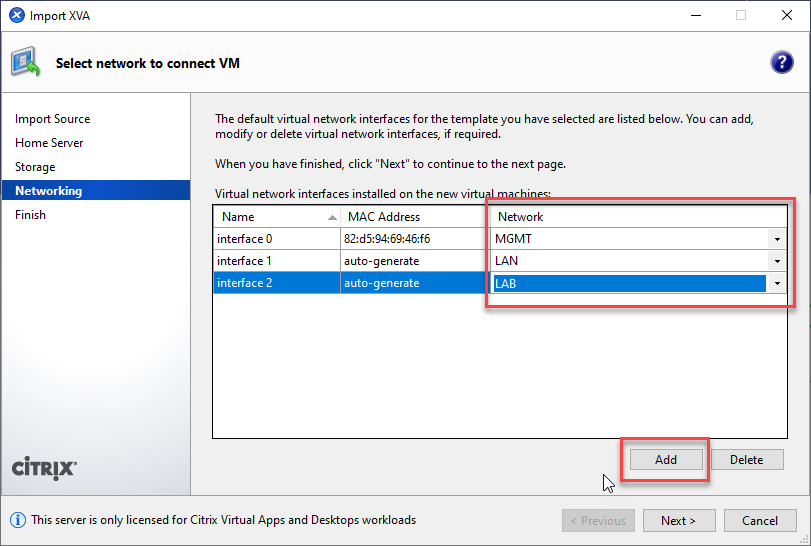Switch to the Storage step
The image size is (811, 546).
click(35, 167)
